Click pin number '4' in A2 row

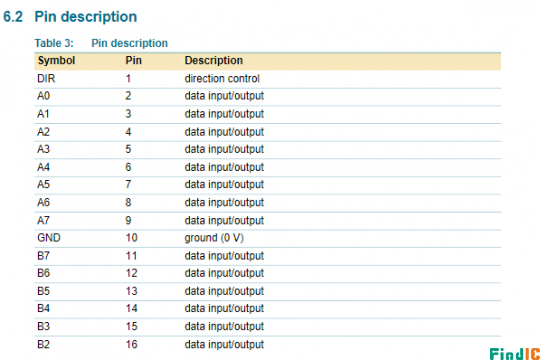coord(128,132)
